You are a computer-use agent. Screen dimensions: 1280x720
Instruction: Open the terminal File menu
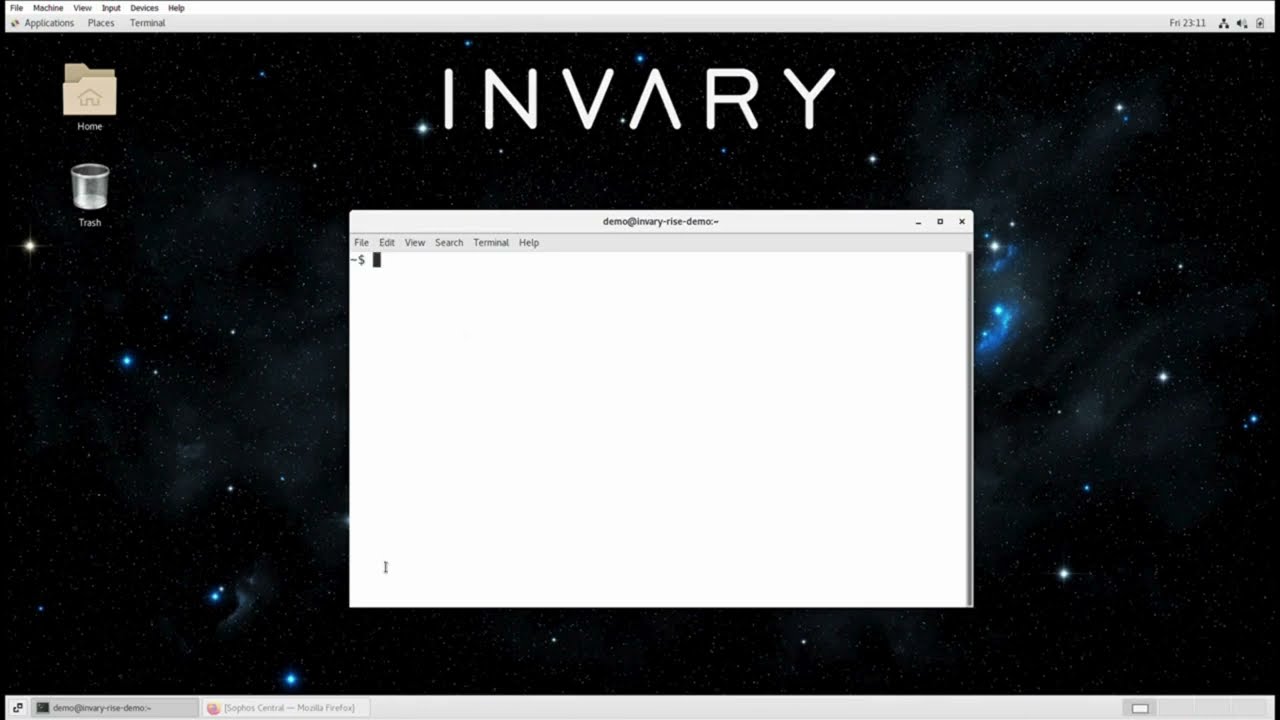[x=361, y=243]
